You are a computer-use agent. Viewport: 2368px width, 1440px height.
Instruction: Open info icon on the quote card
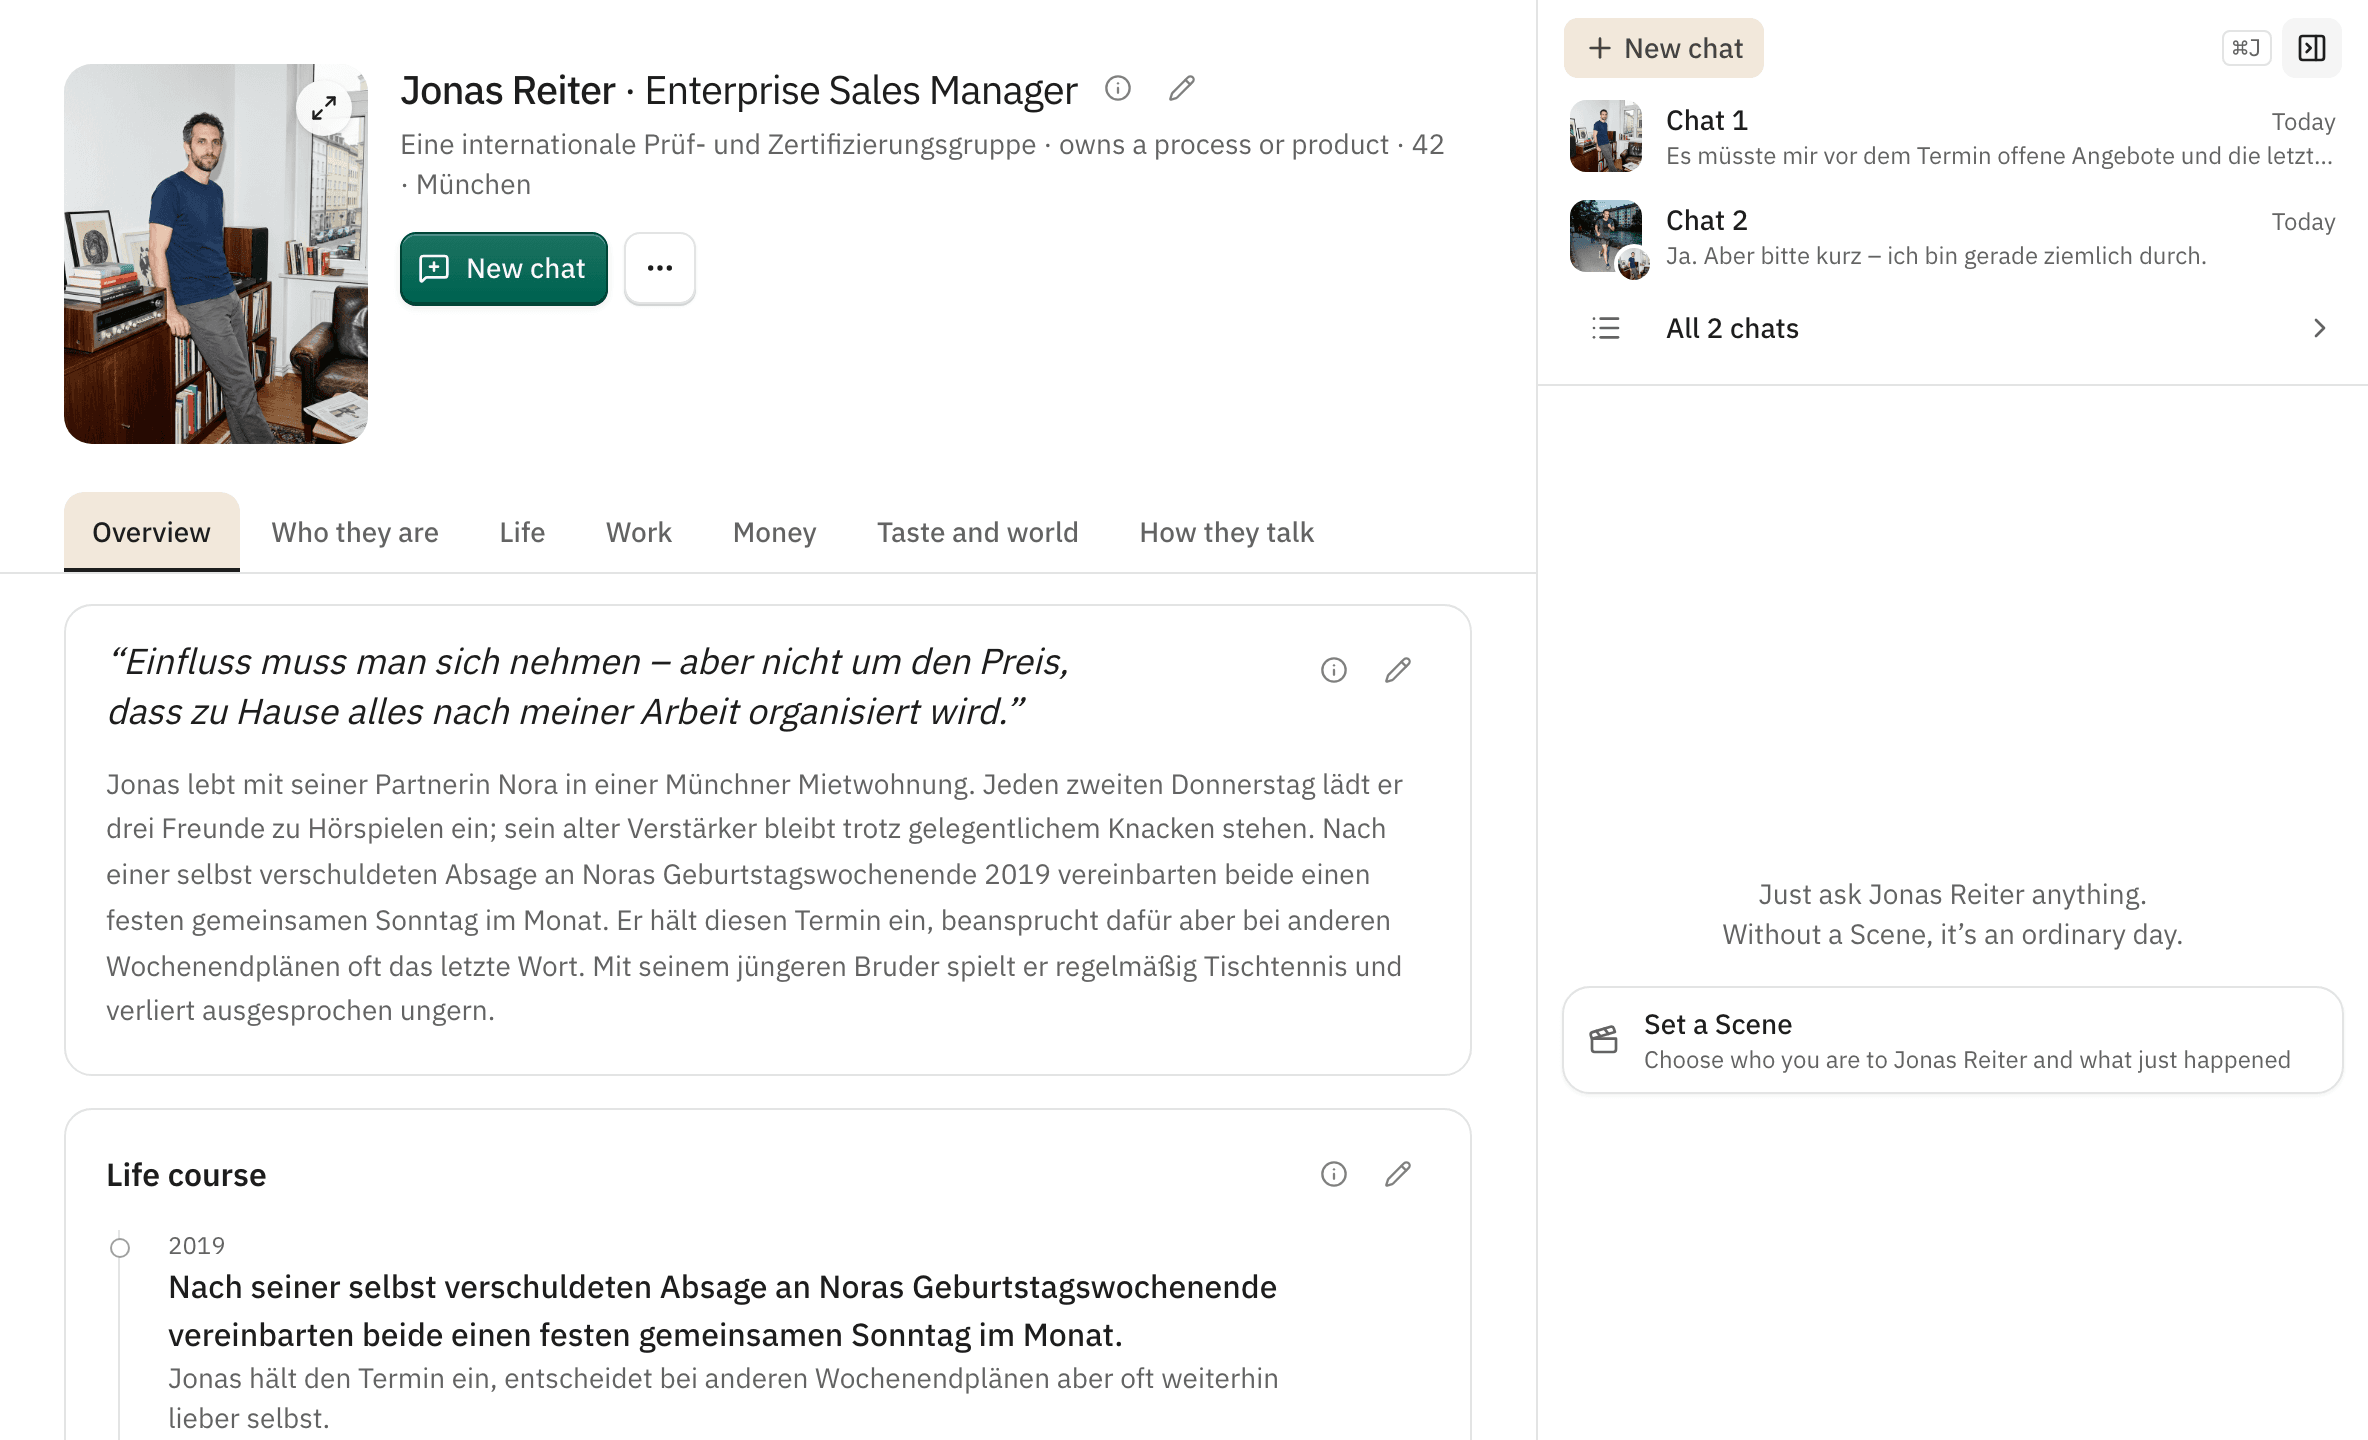click(1334, 670)
